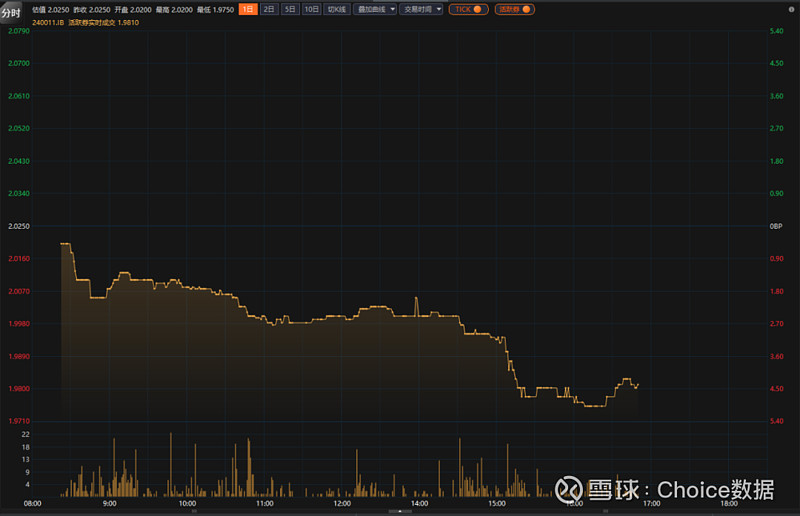Viewport: 800px width, 516px height.
Task: Click the 活跃券实时成交 price label
Action: pyautogui.click(x=90, y=21)
